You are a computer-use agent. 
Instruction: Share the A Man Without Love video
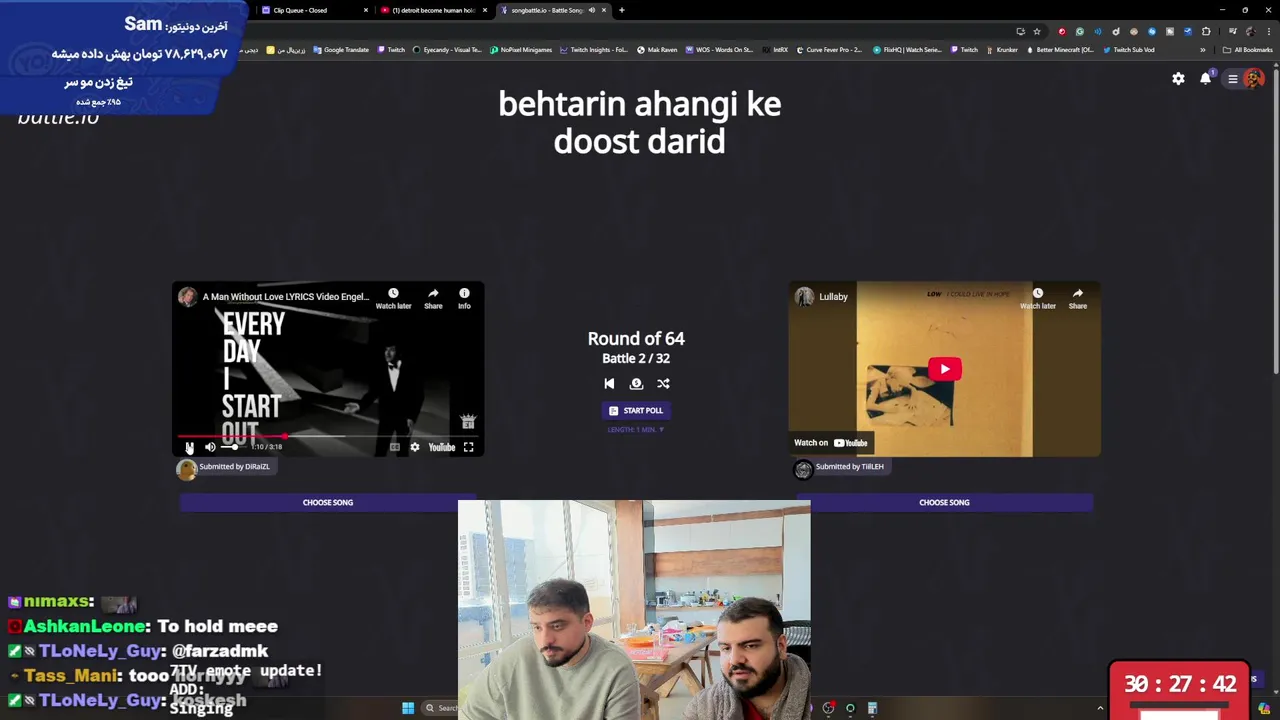point(433,298)
